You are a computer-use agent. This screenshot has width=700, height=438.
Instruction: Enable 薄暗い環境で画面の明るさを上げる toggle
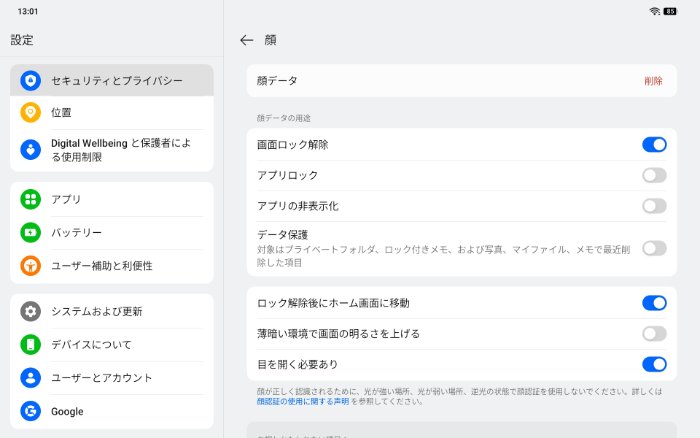pos(654,333)
